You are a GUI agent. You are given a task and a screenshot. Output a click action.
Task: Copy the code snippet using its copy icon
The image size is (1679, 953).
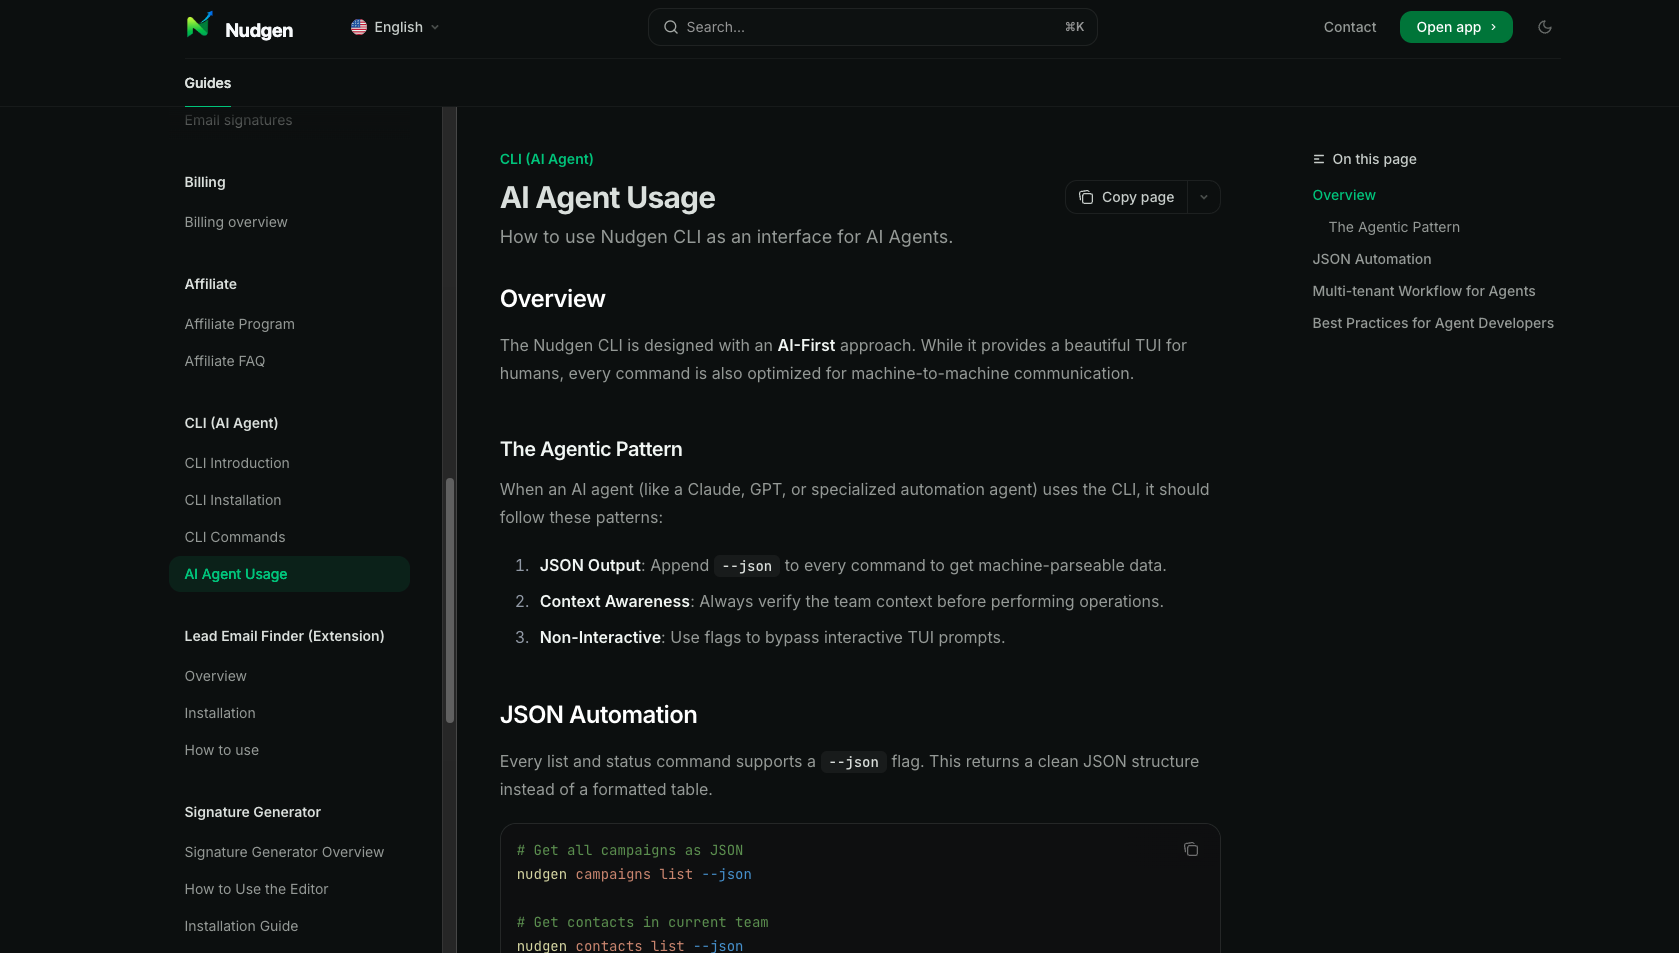click(x=1191, y=849)
